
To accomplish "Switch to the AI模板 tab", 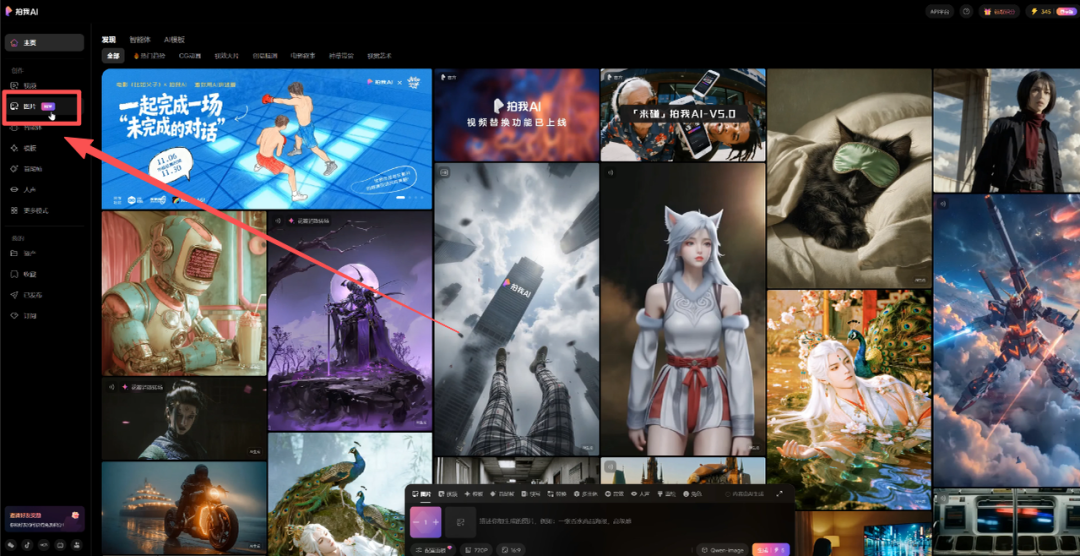I will [174, 39].
